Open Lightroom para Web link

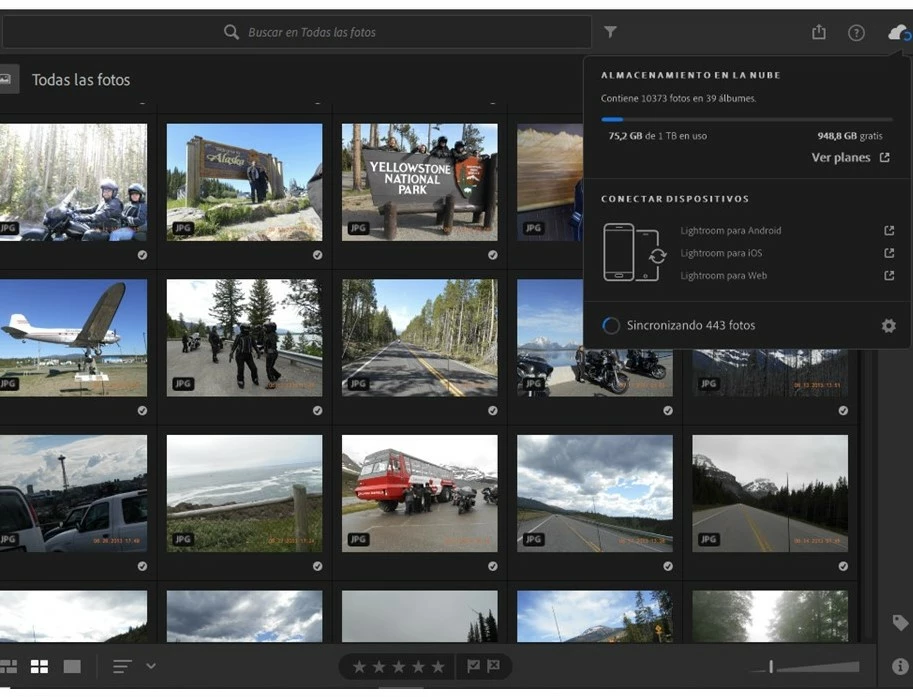[x=723, y=276]
